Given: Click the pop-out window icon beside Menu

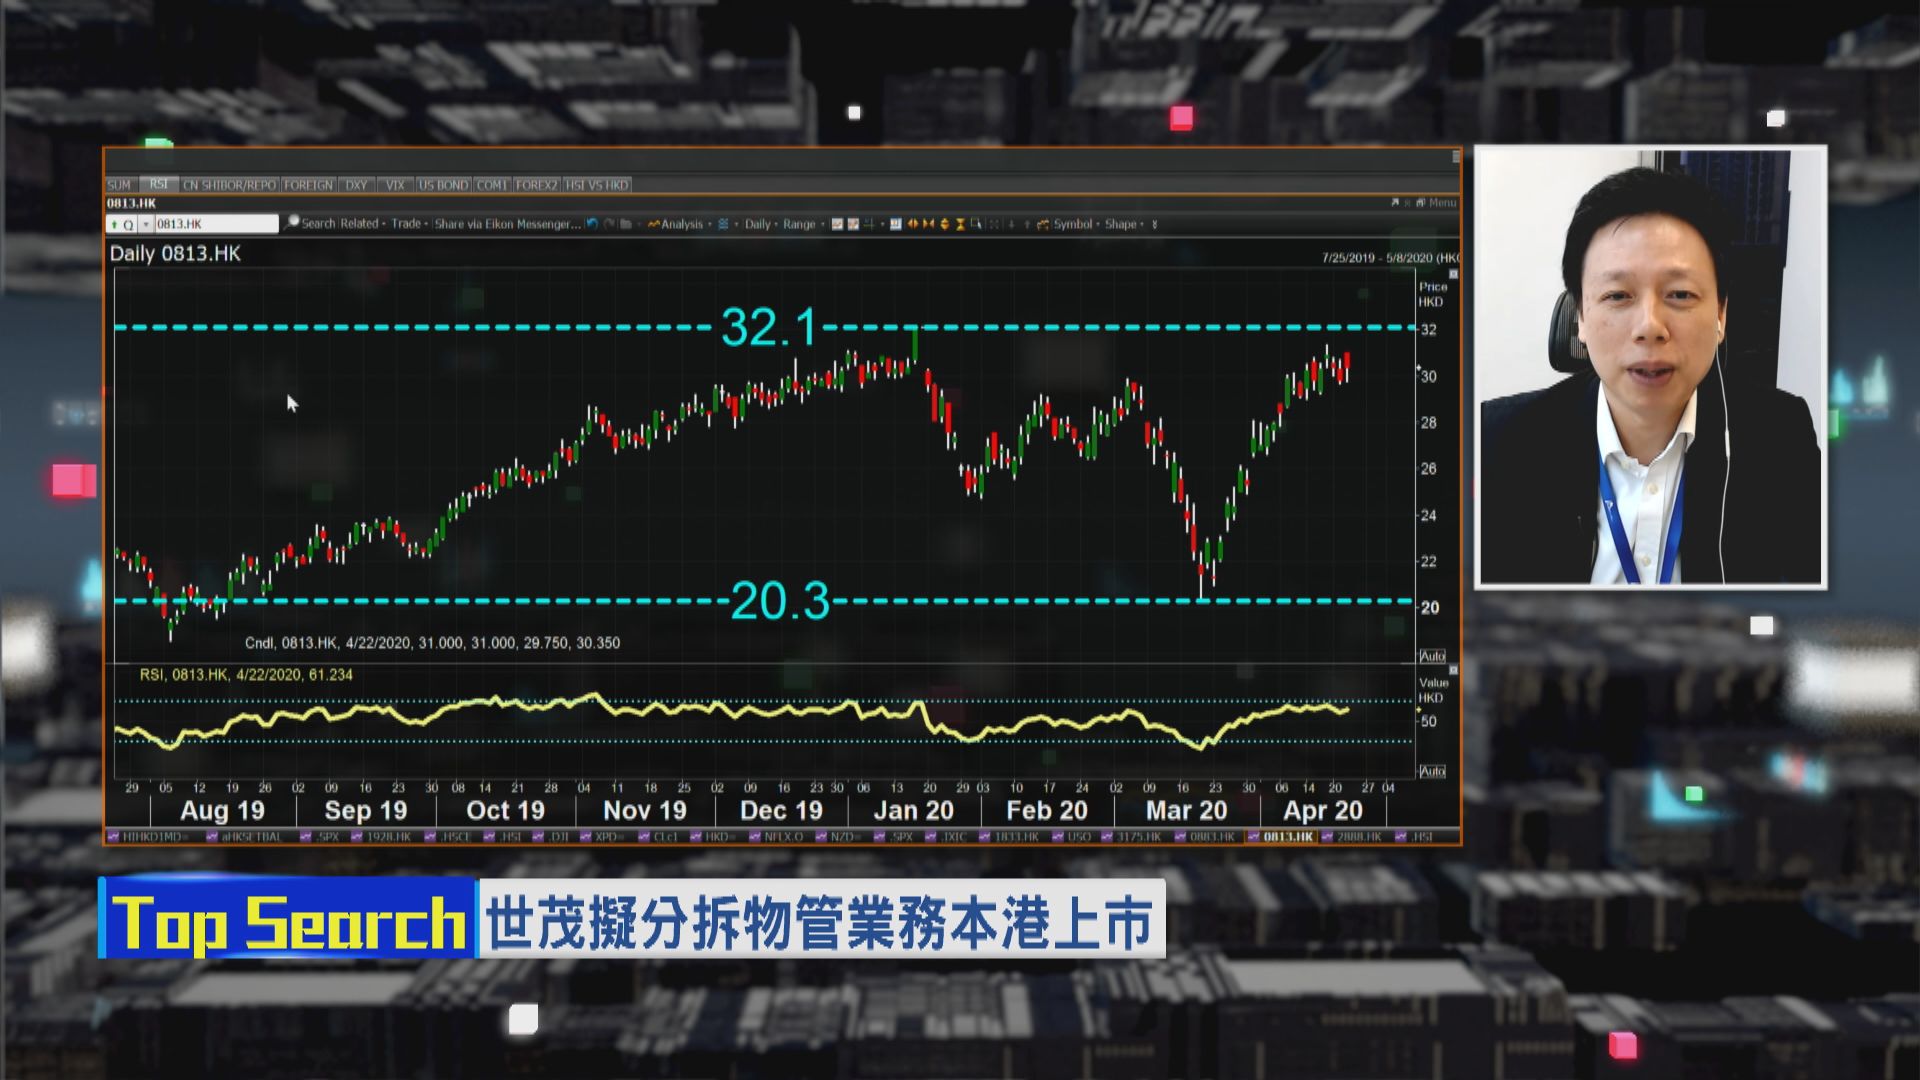Looking at the screenshot, I should click(1395, 201).
